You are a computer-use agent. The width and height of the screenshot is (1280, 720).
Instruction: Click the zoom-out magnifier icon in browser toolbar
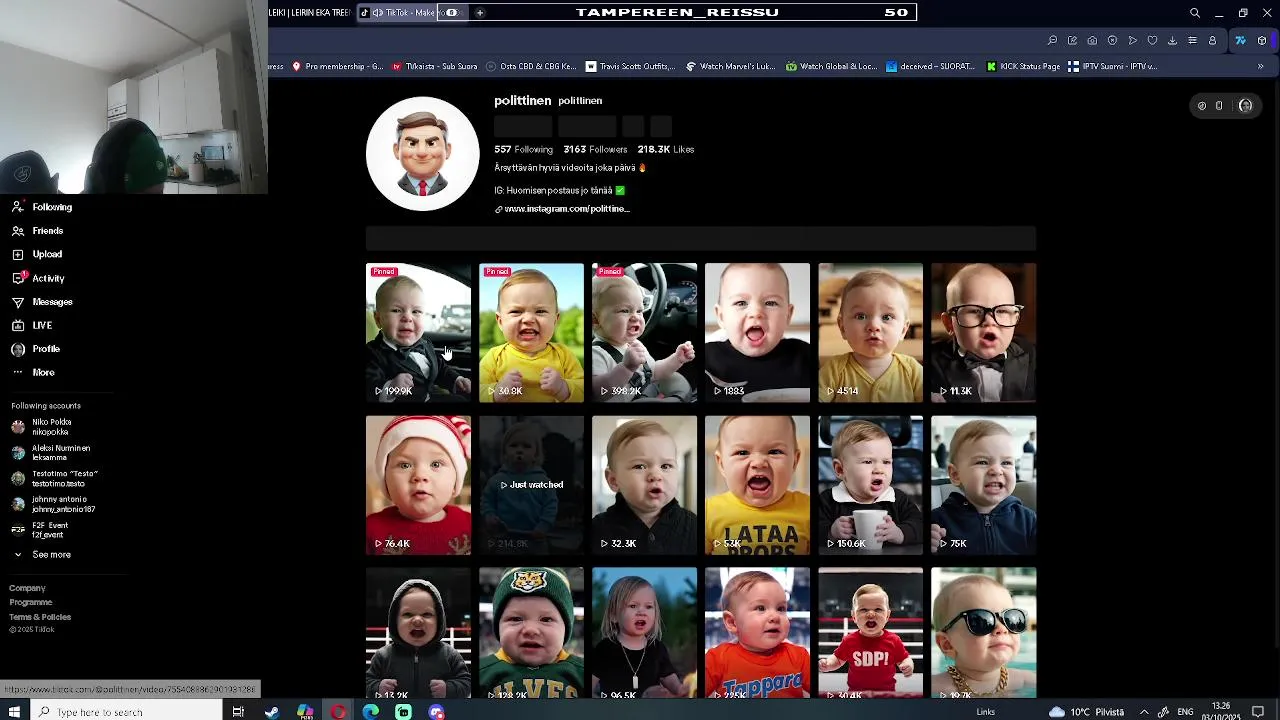pos(1052,41)
